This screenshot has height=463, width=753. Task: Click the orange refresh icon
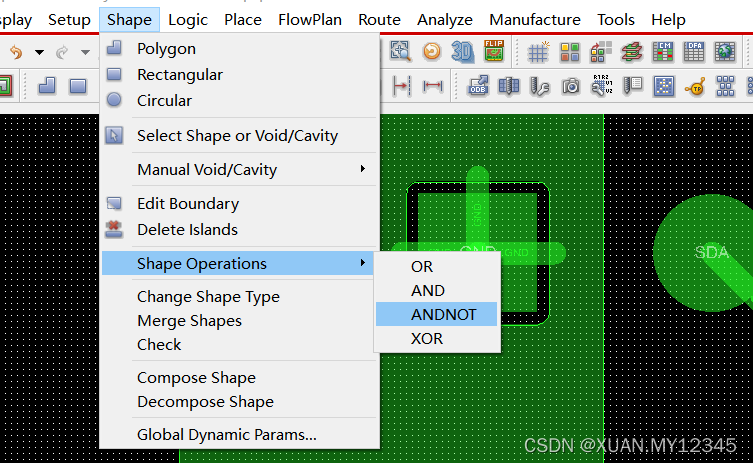pos(431,51)
